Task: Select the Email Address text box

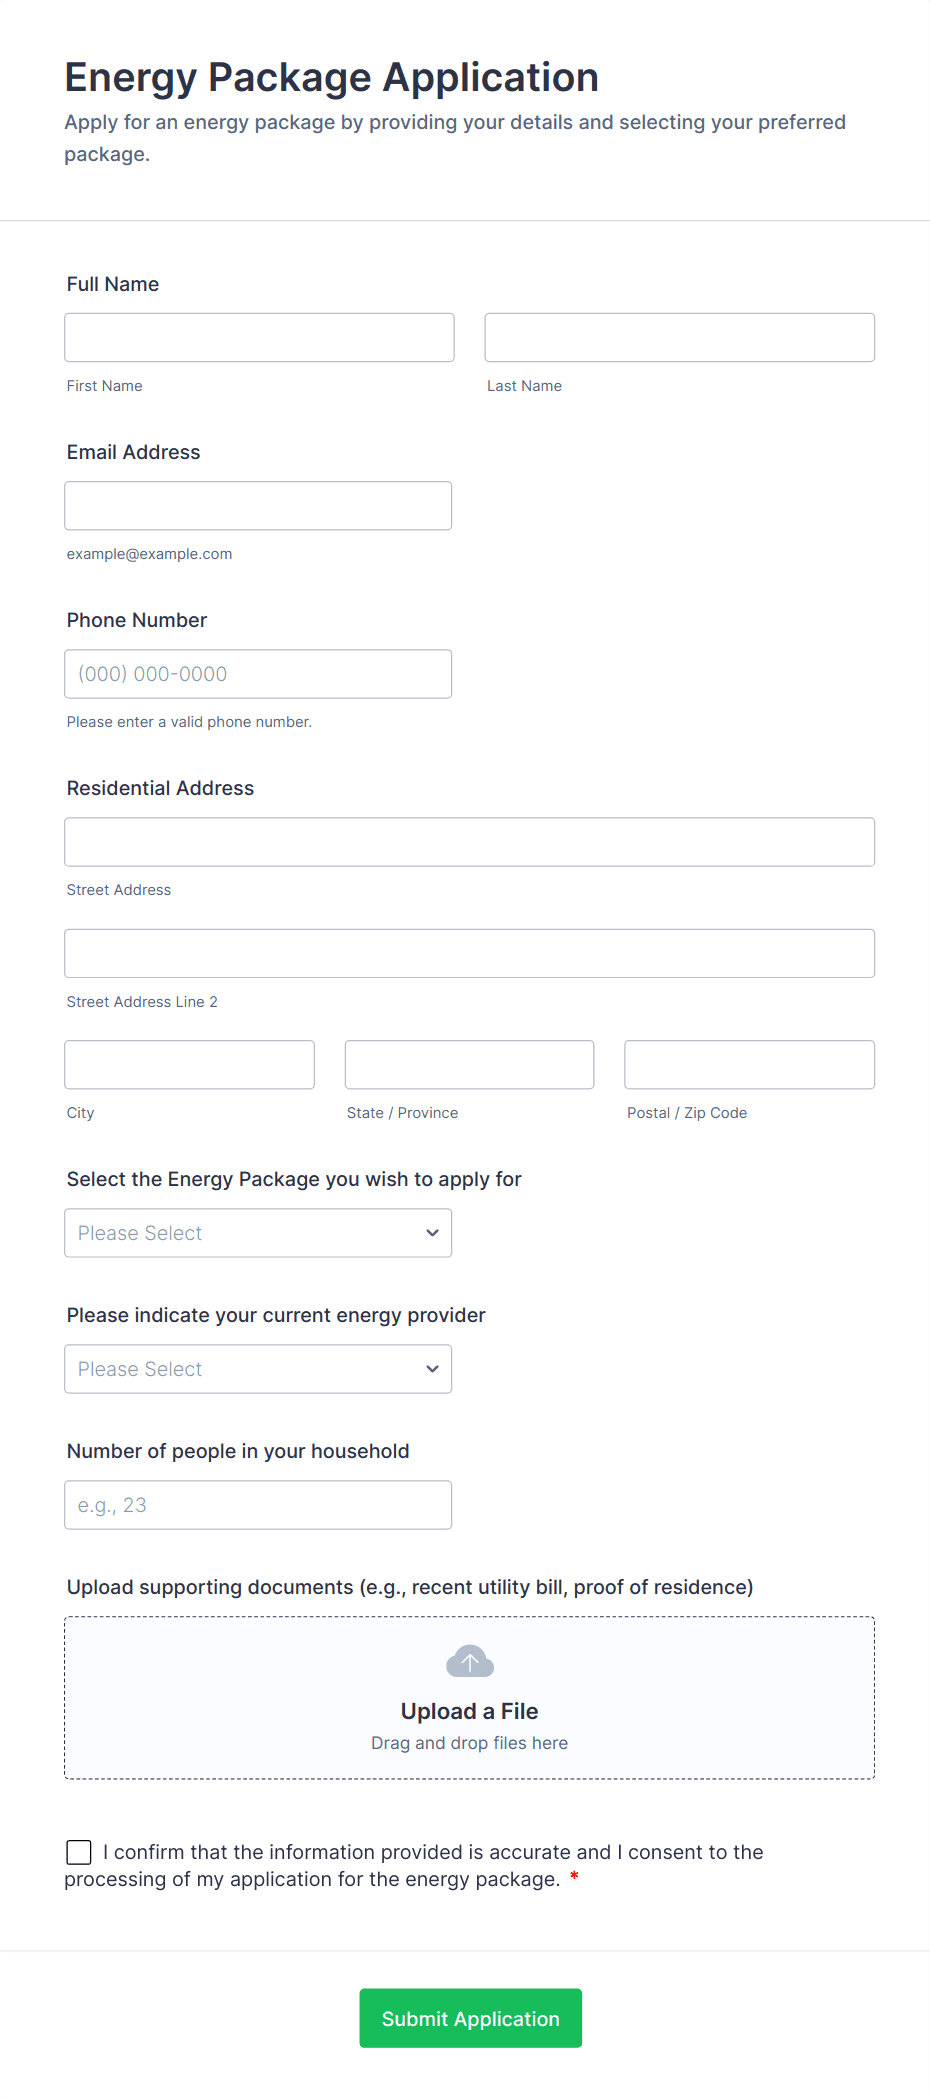Action: coord(258,506)
